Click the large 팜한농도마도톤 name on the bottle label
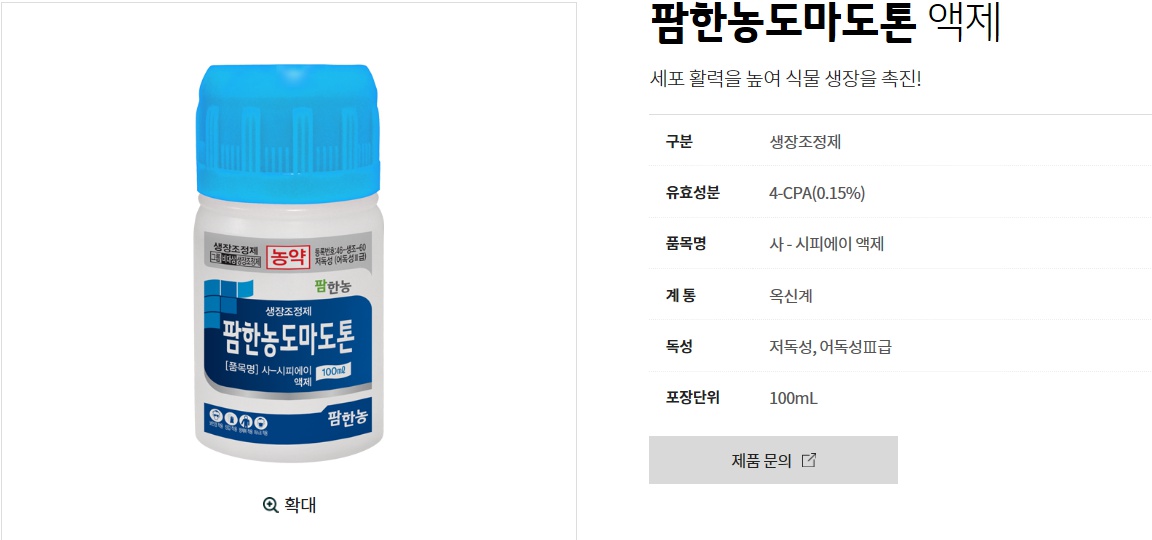Screen dimensions: 1152x540 [x=288, y=338]
